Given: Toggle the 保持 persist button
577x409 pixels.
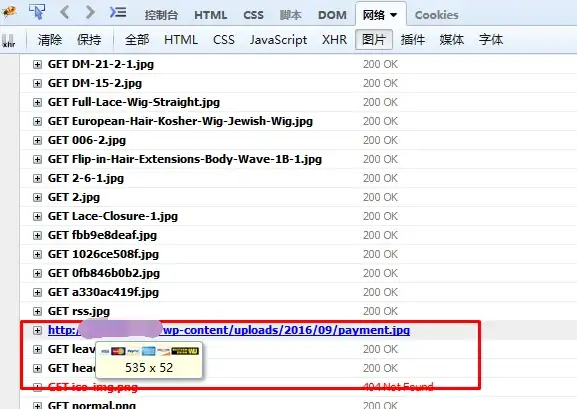Looking at the screenshot, I should (x=89, y=39).
